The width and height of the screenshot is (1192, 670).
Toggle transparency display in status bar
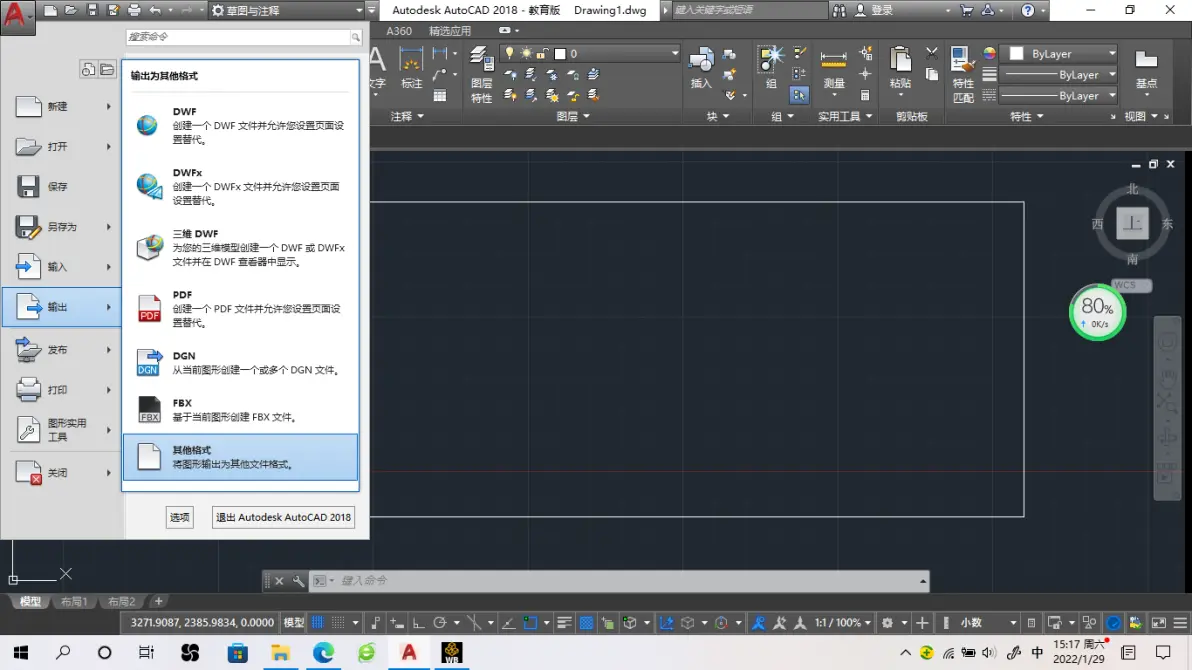586,623
